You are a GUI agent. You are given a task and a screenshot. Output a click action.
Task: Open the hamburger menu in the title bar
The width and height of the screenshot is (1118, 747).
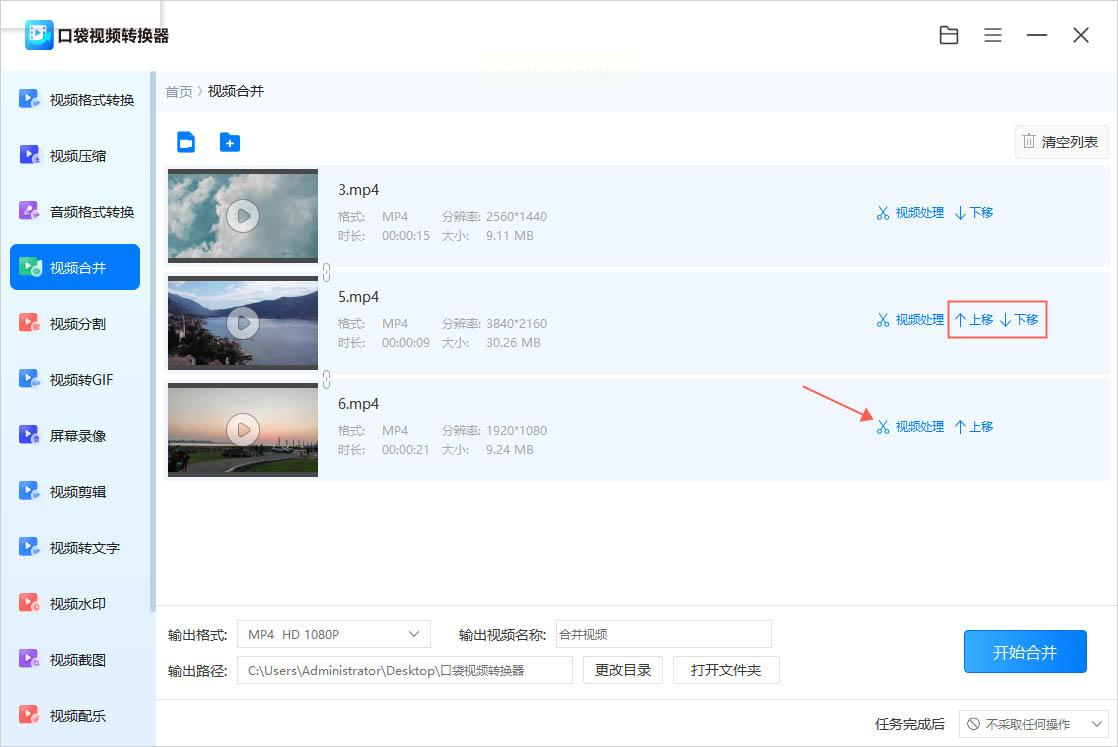(993, 35)
